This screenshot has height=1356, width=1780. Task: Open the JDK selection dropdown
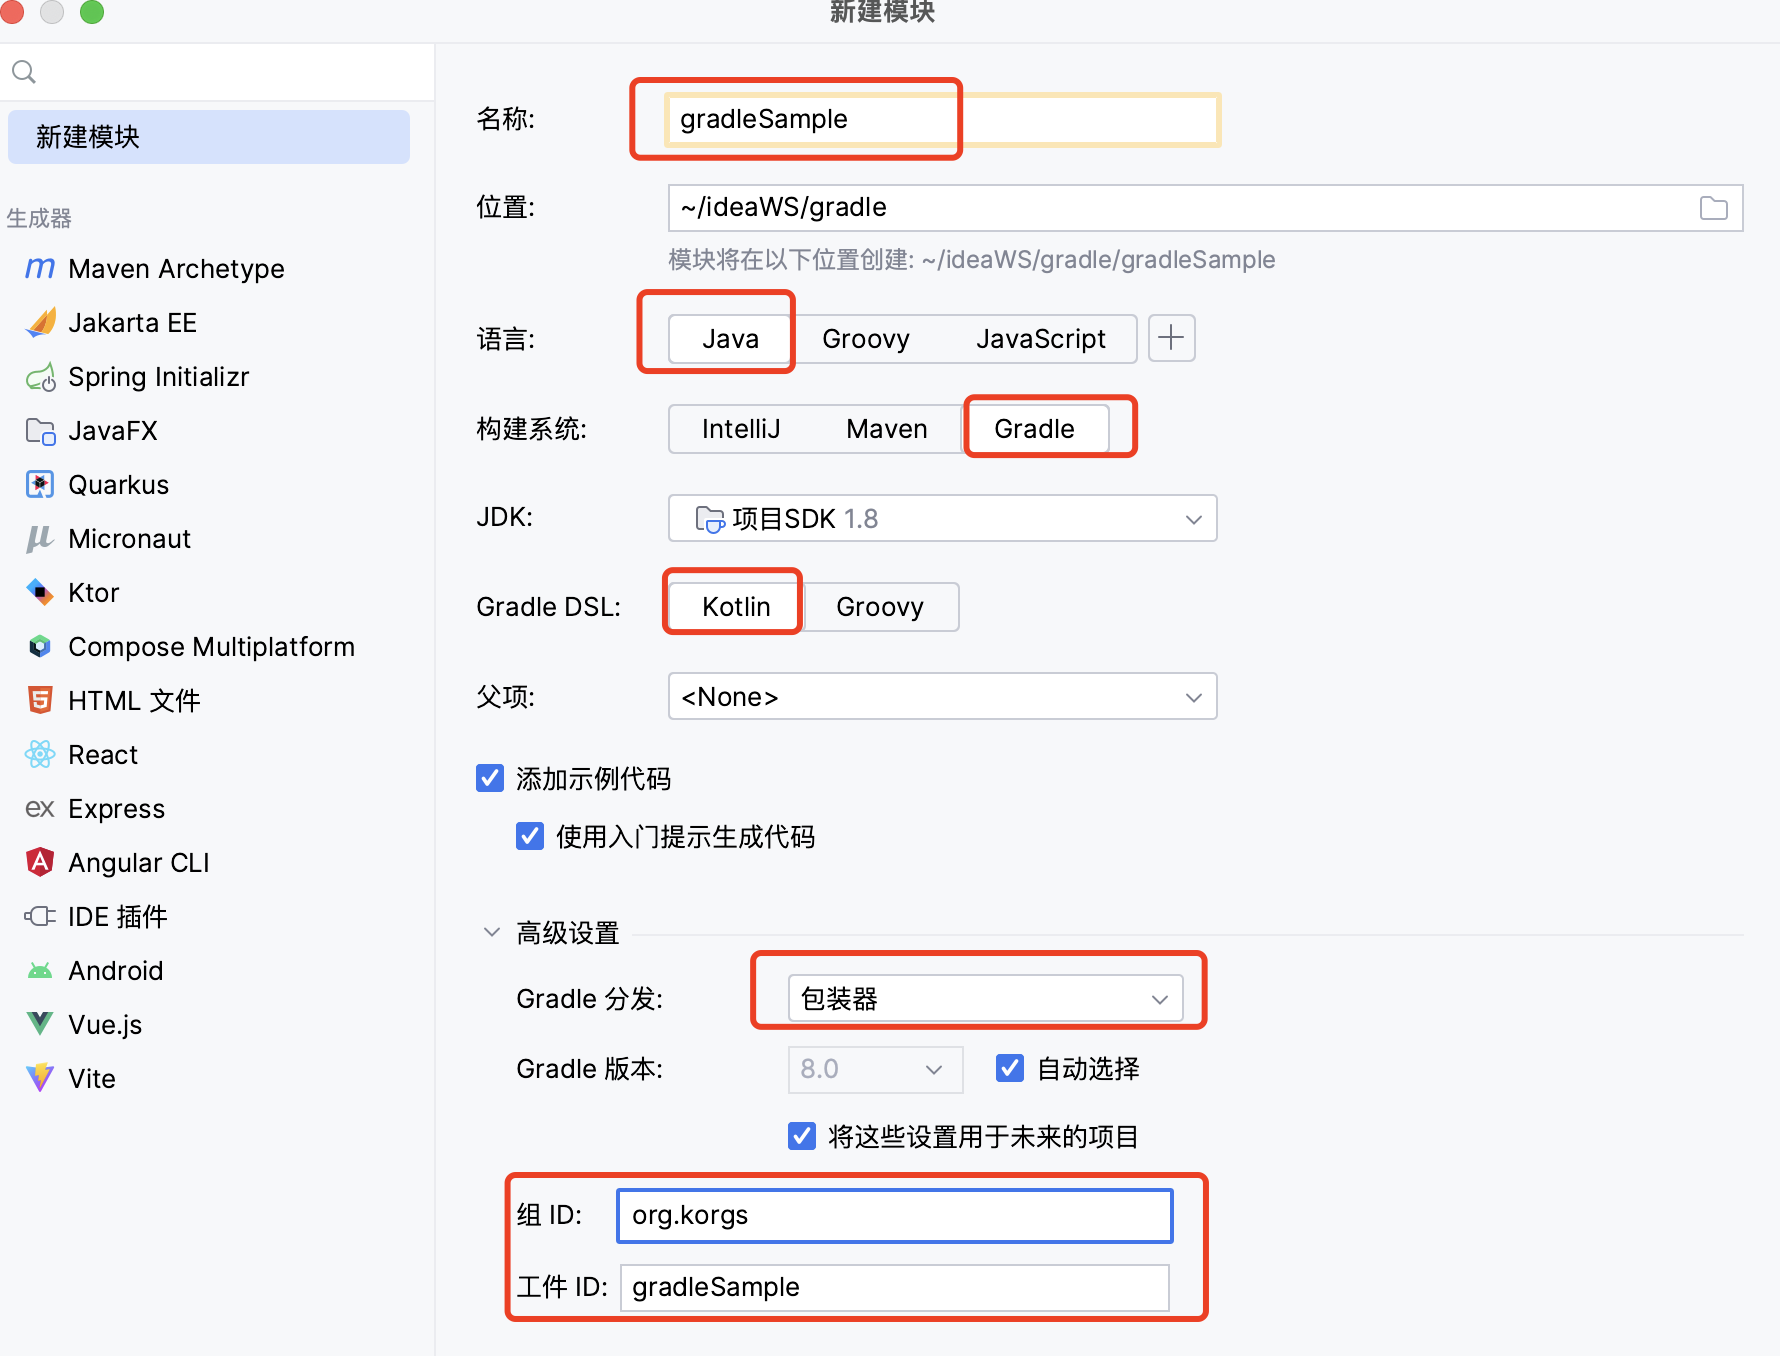(1193, 519)
